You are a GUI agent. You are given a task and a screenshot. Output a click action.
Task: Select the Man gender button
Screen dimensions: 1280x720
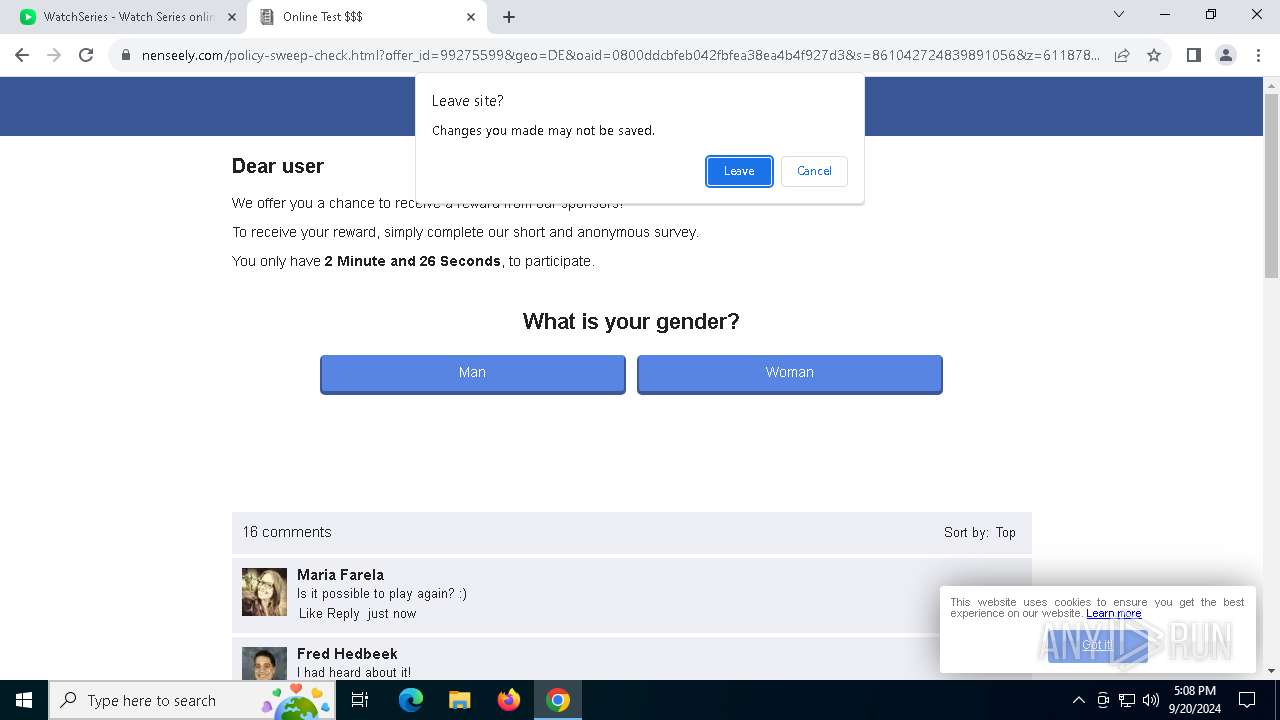(472, 373)
